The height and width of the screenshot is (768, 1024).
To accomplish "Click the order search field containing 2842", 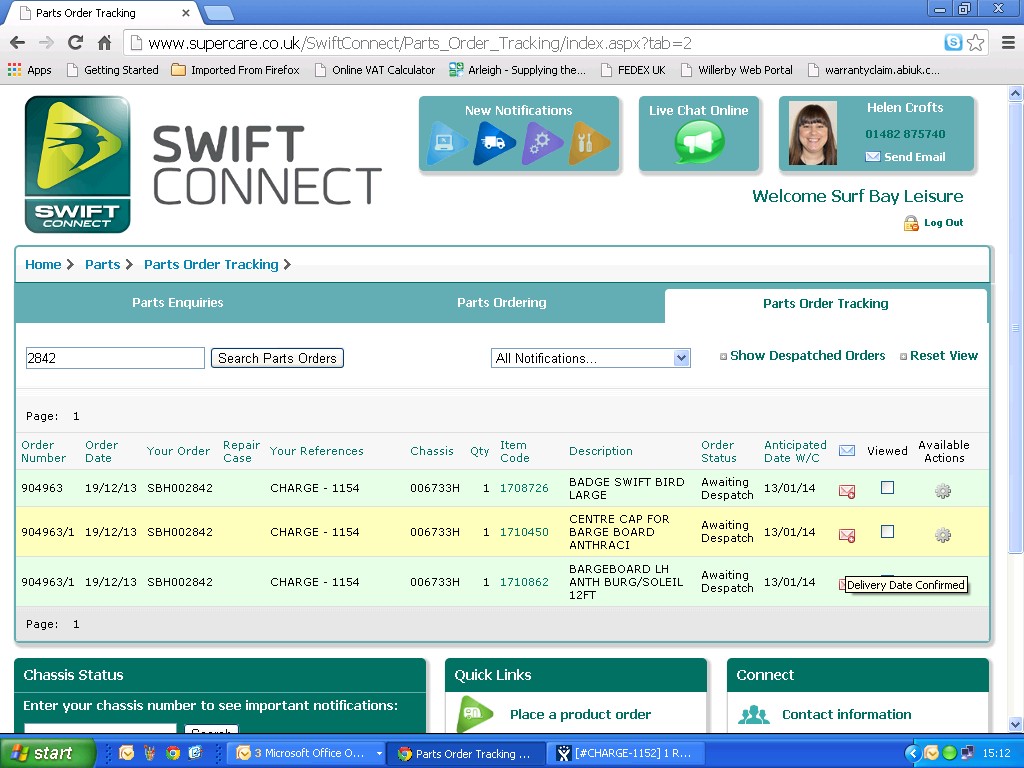I will [x=115, y=358].
